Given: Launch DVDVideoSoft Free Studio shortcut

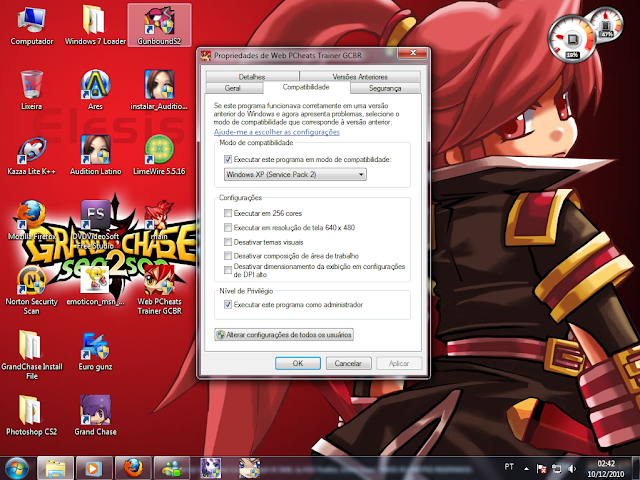Looking at the screenshot, I should (95, 224).
